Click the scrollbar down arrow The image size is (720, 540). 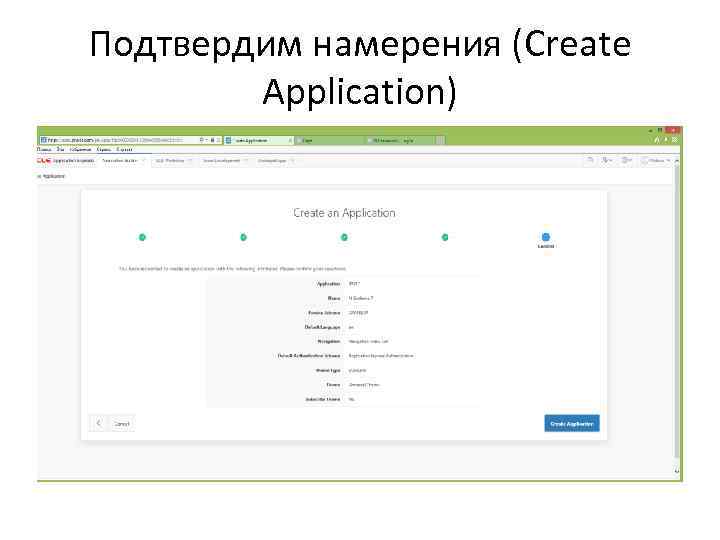676,471
